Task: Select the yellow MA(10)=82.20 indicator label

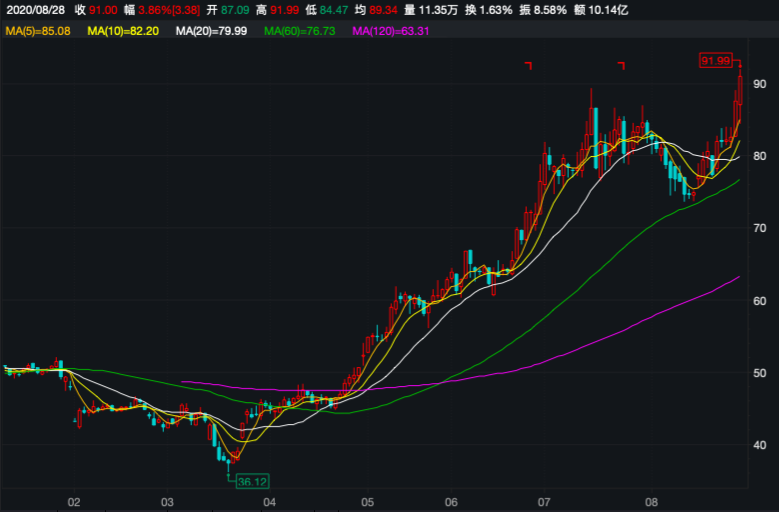Action: tap(122, 32)
